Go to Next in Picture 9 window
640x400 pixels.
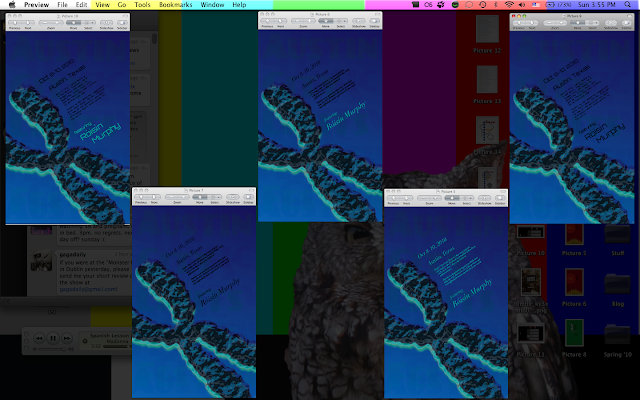[x=532, y=22]
